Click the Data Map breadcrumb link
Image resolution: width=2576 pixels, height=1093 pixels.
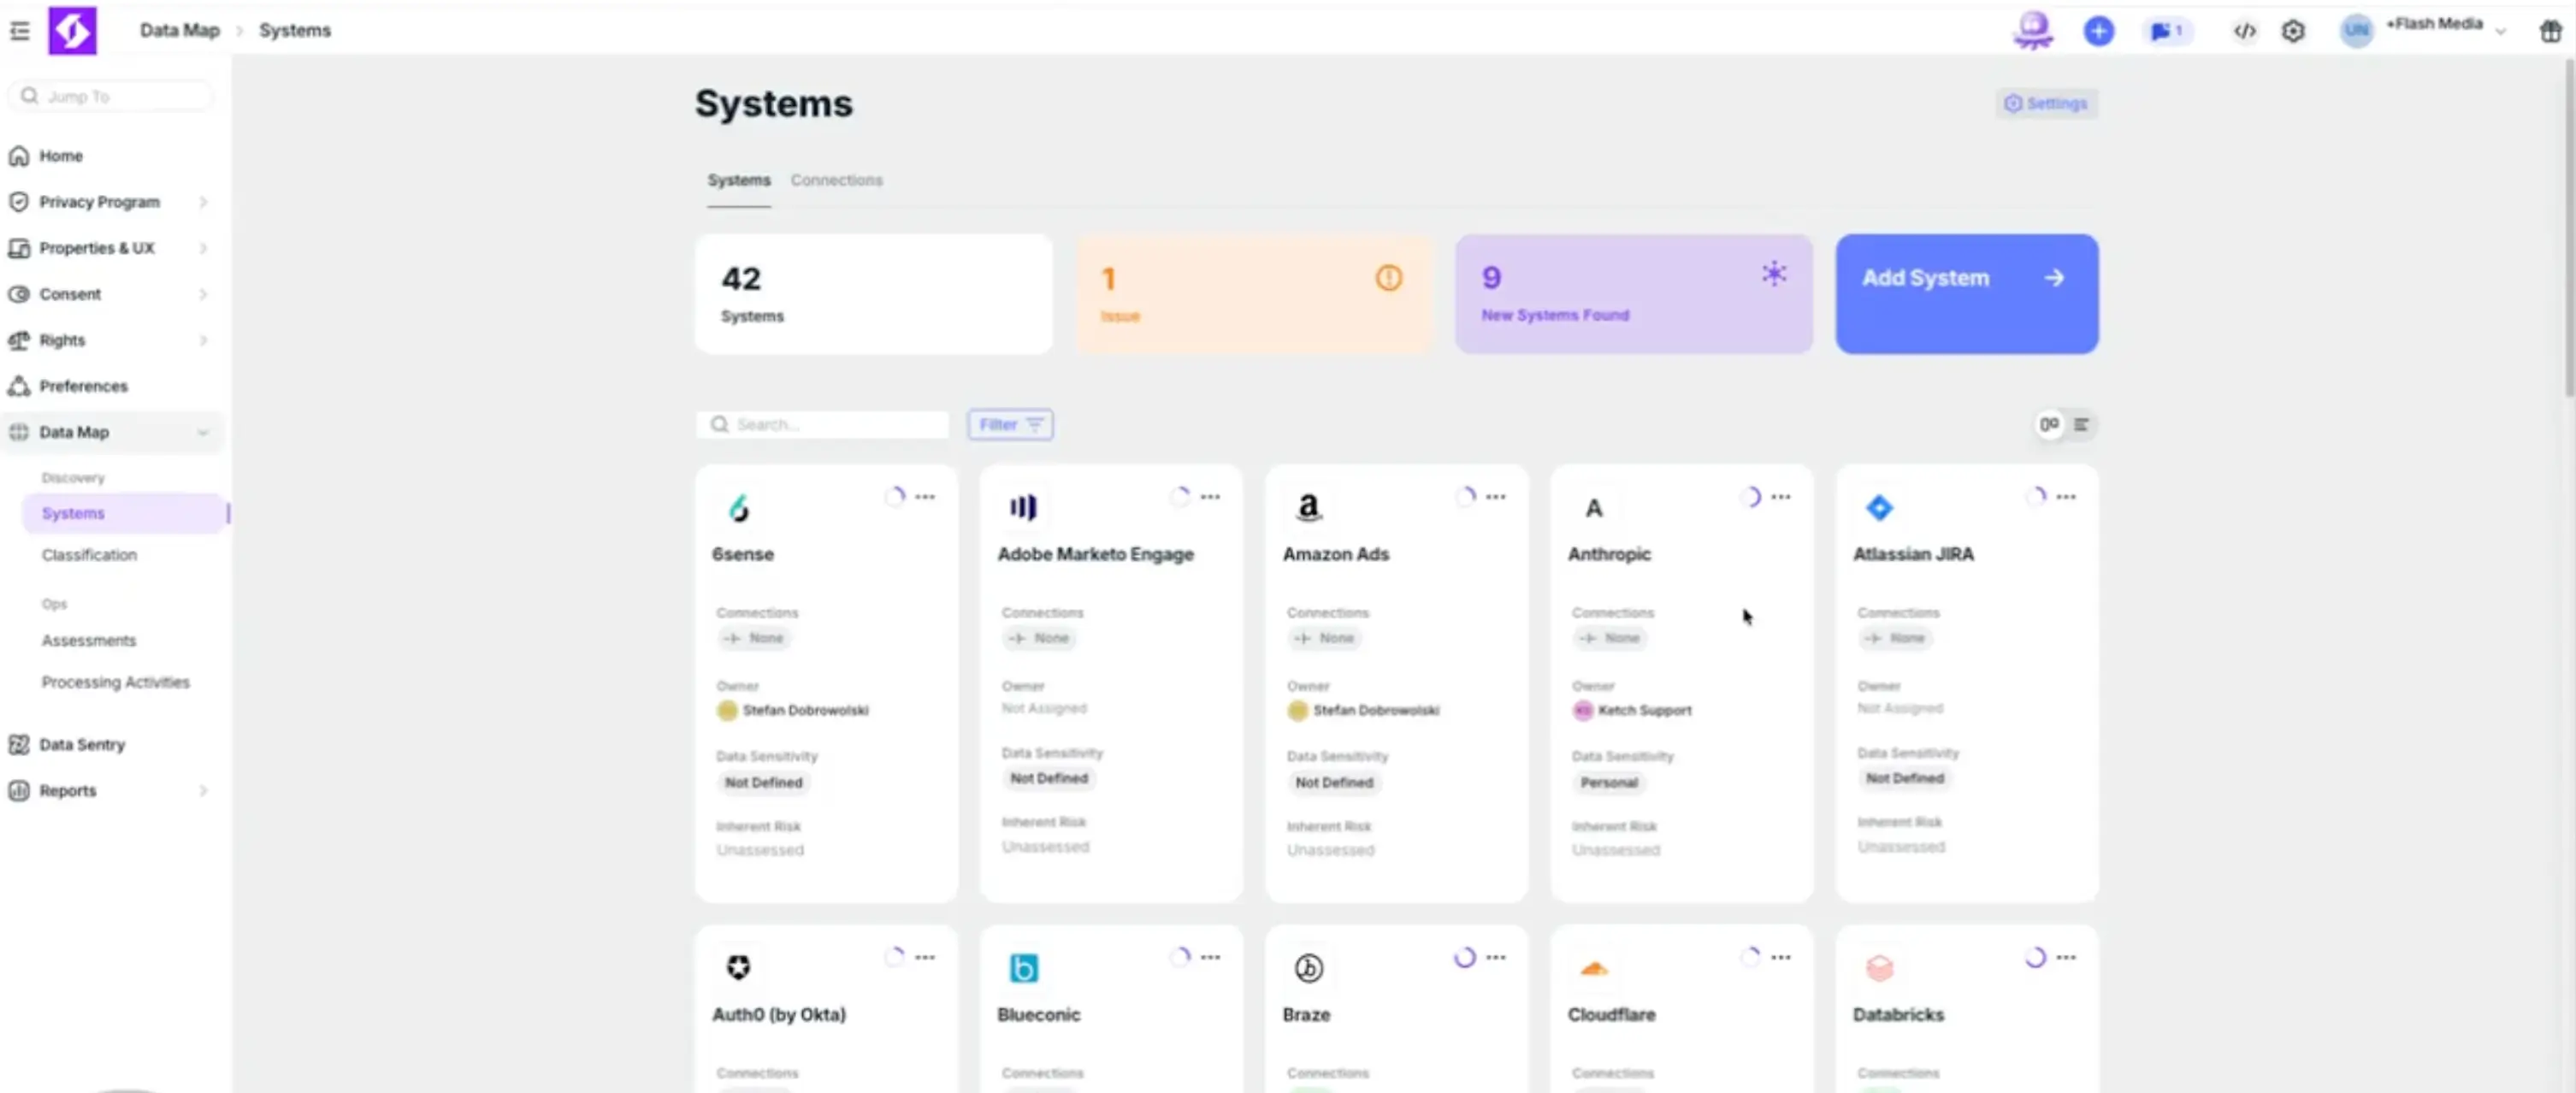[179, 30]
